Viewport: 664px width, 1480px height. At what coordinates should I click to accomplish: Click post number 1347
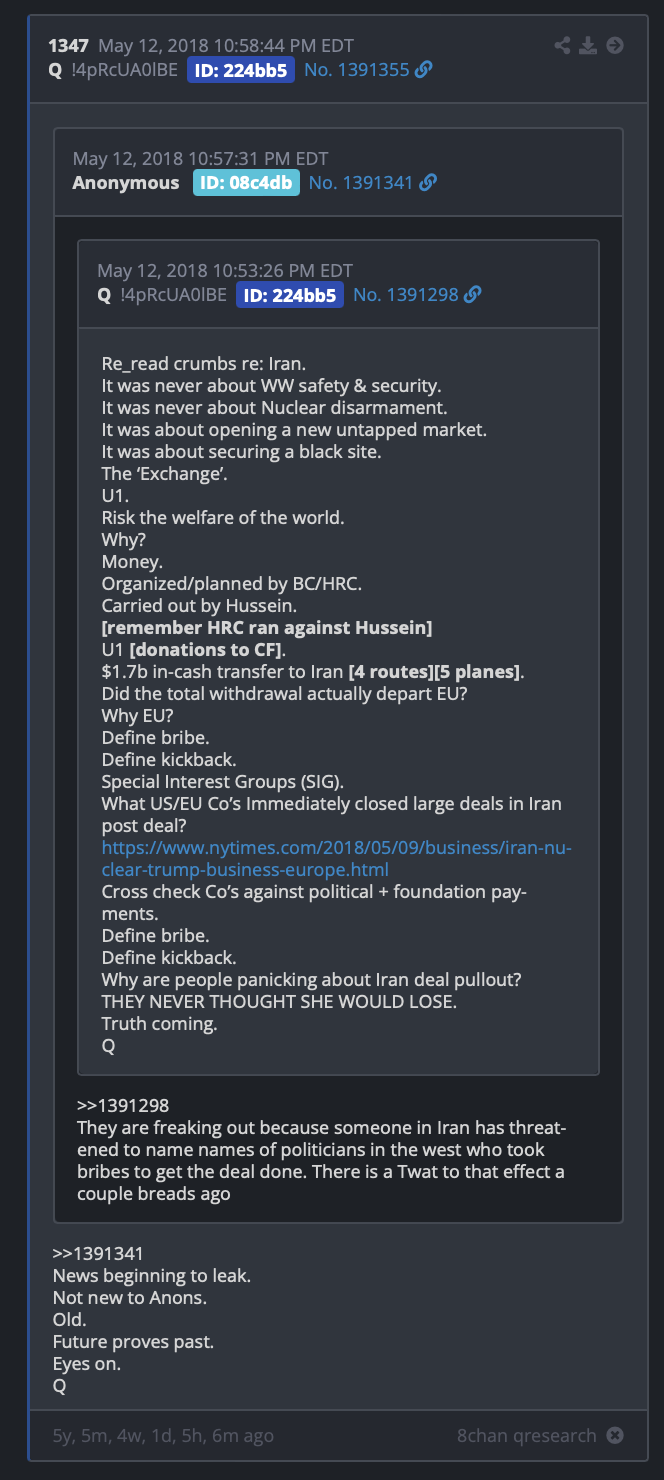(x=69, y=45)
